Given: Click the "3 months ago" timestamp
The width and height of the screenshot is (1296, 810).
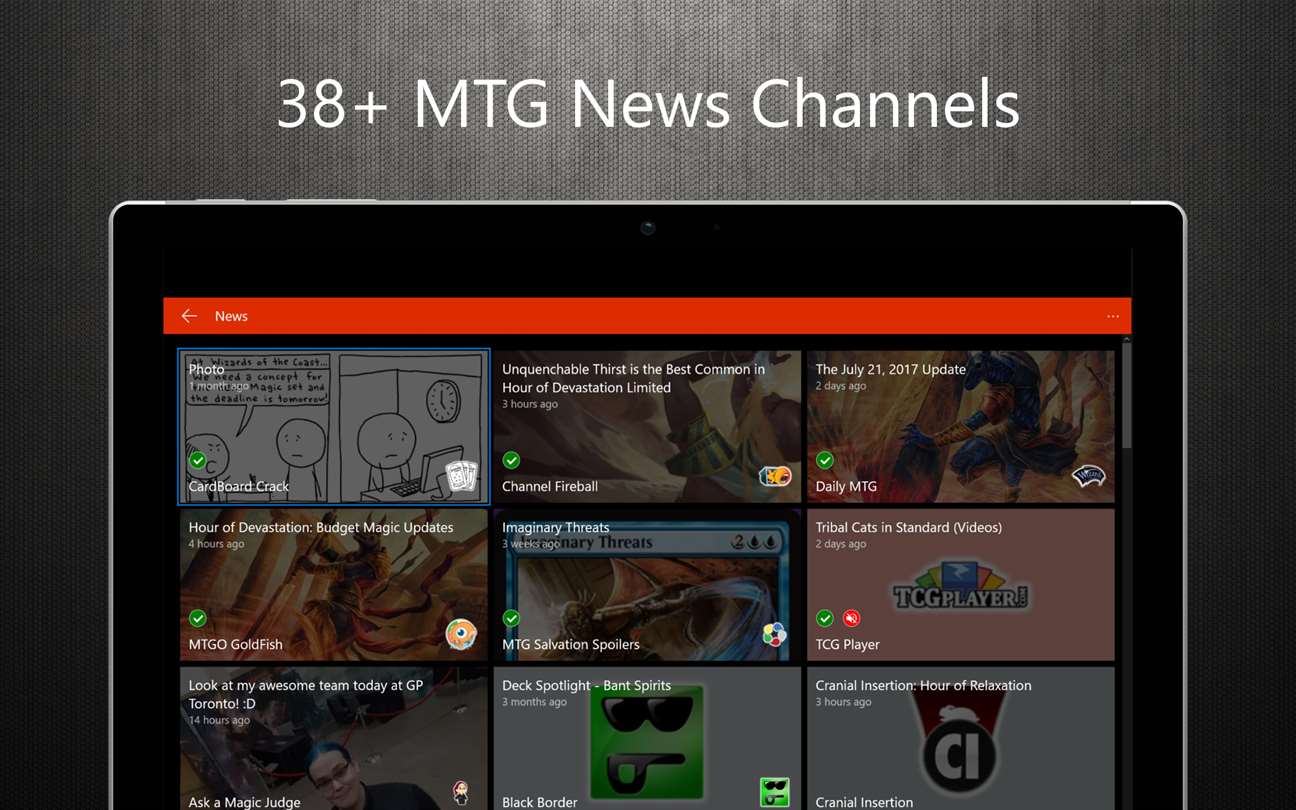Looking at the screenshot, I should click(x=534, y=702).
